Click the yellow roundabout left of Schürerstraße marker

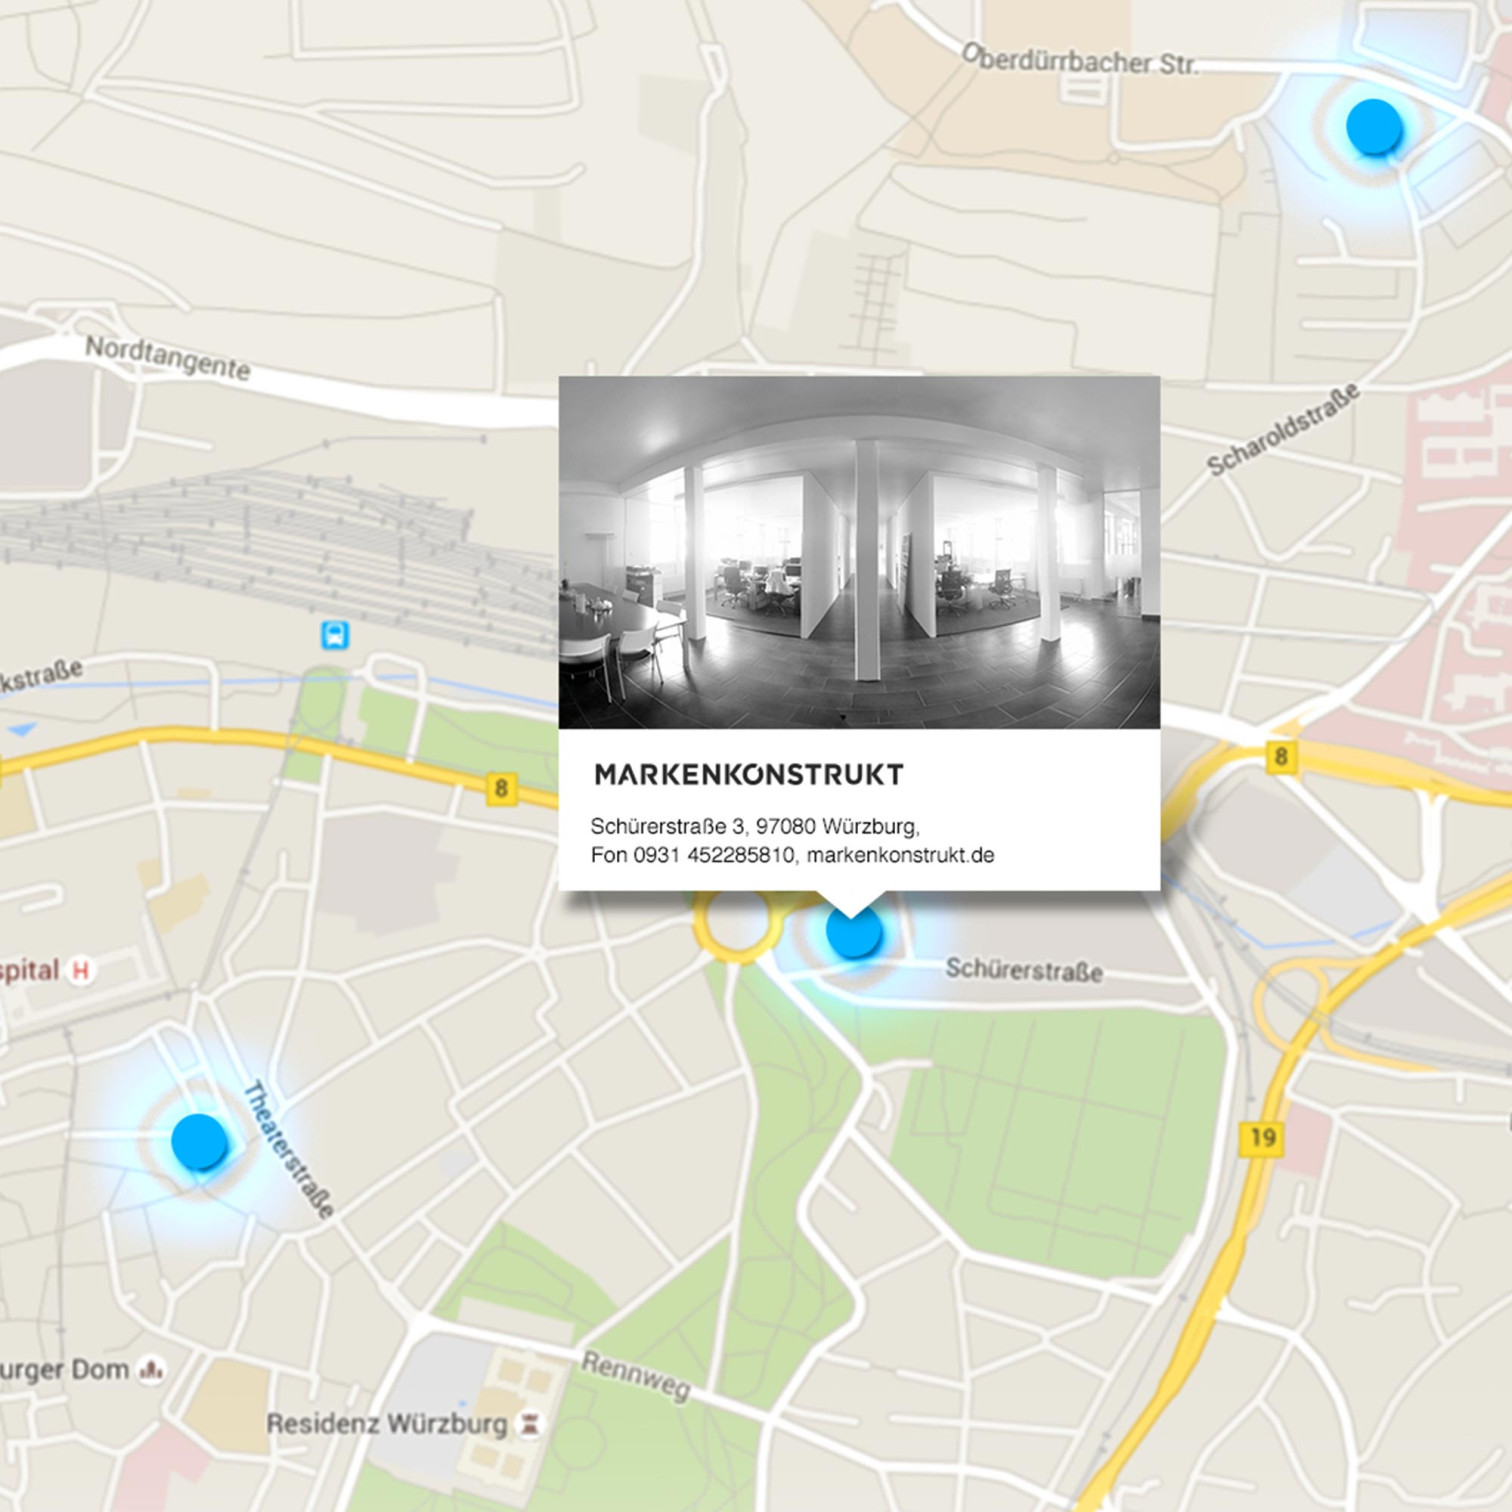737,926
